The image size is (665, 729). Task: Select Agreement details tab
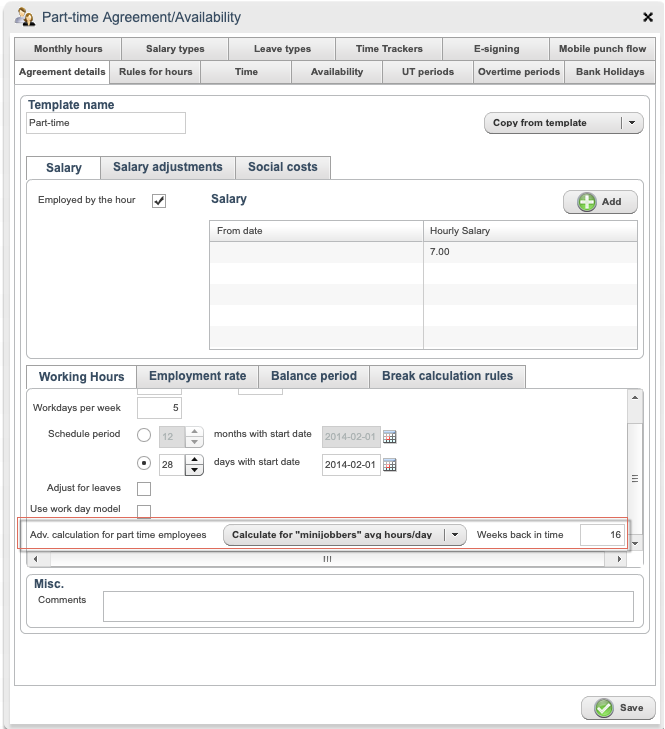click(62, 72)
